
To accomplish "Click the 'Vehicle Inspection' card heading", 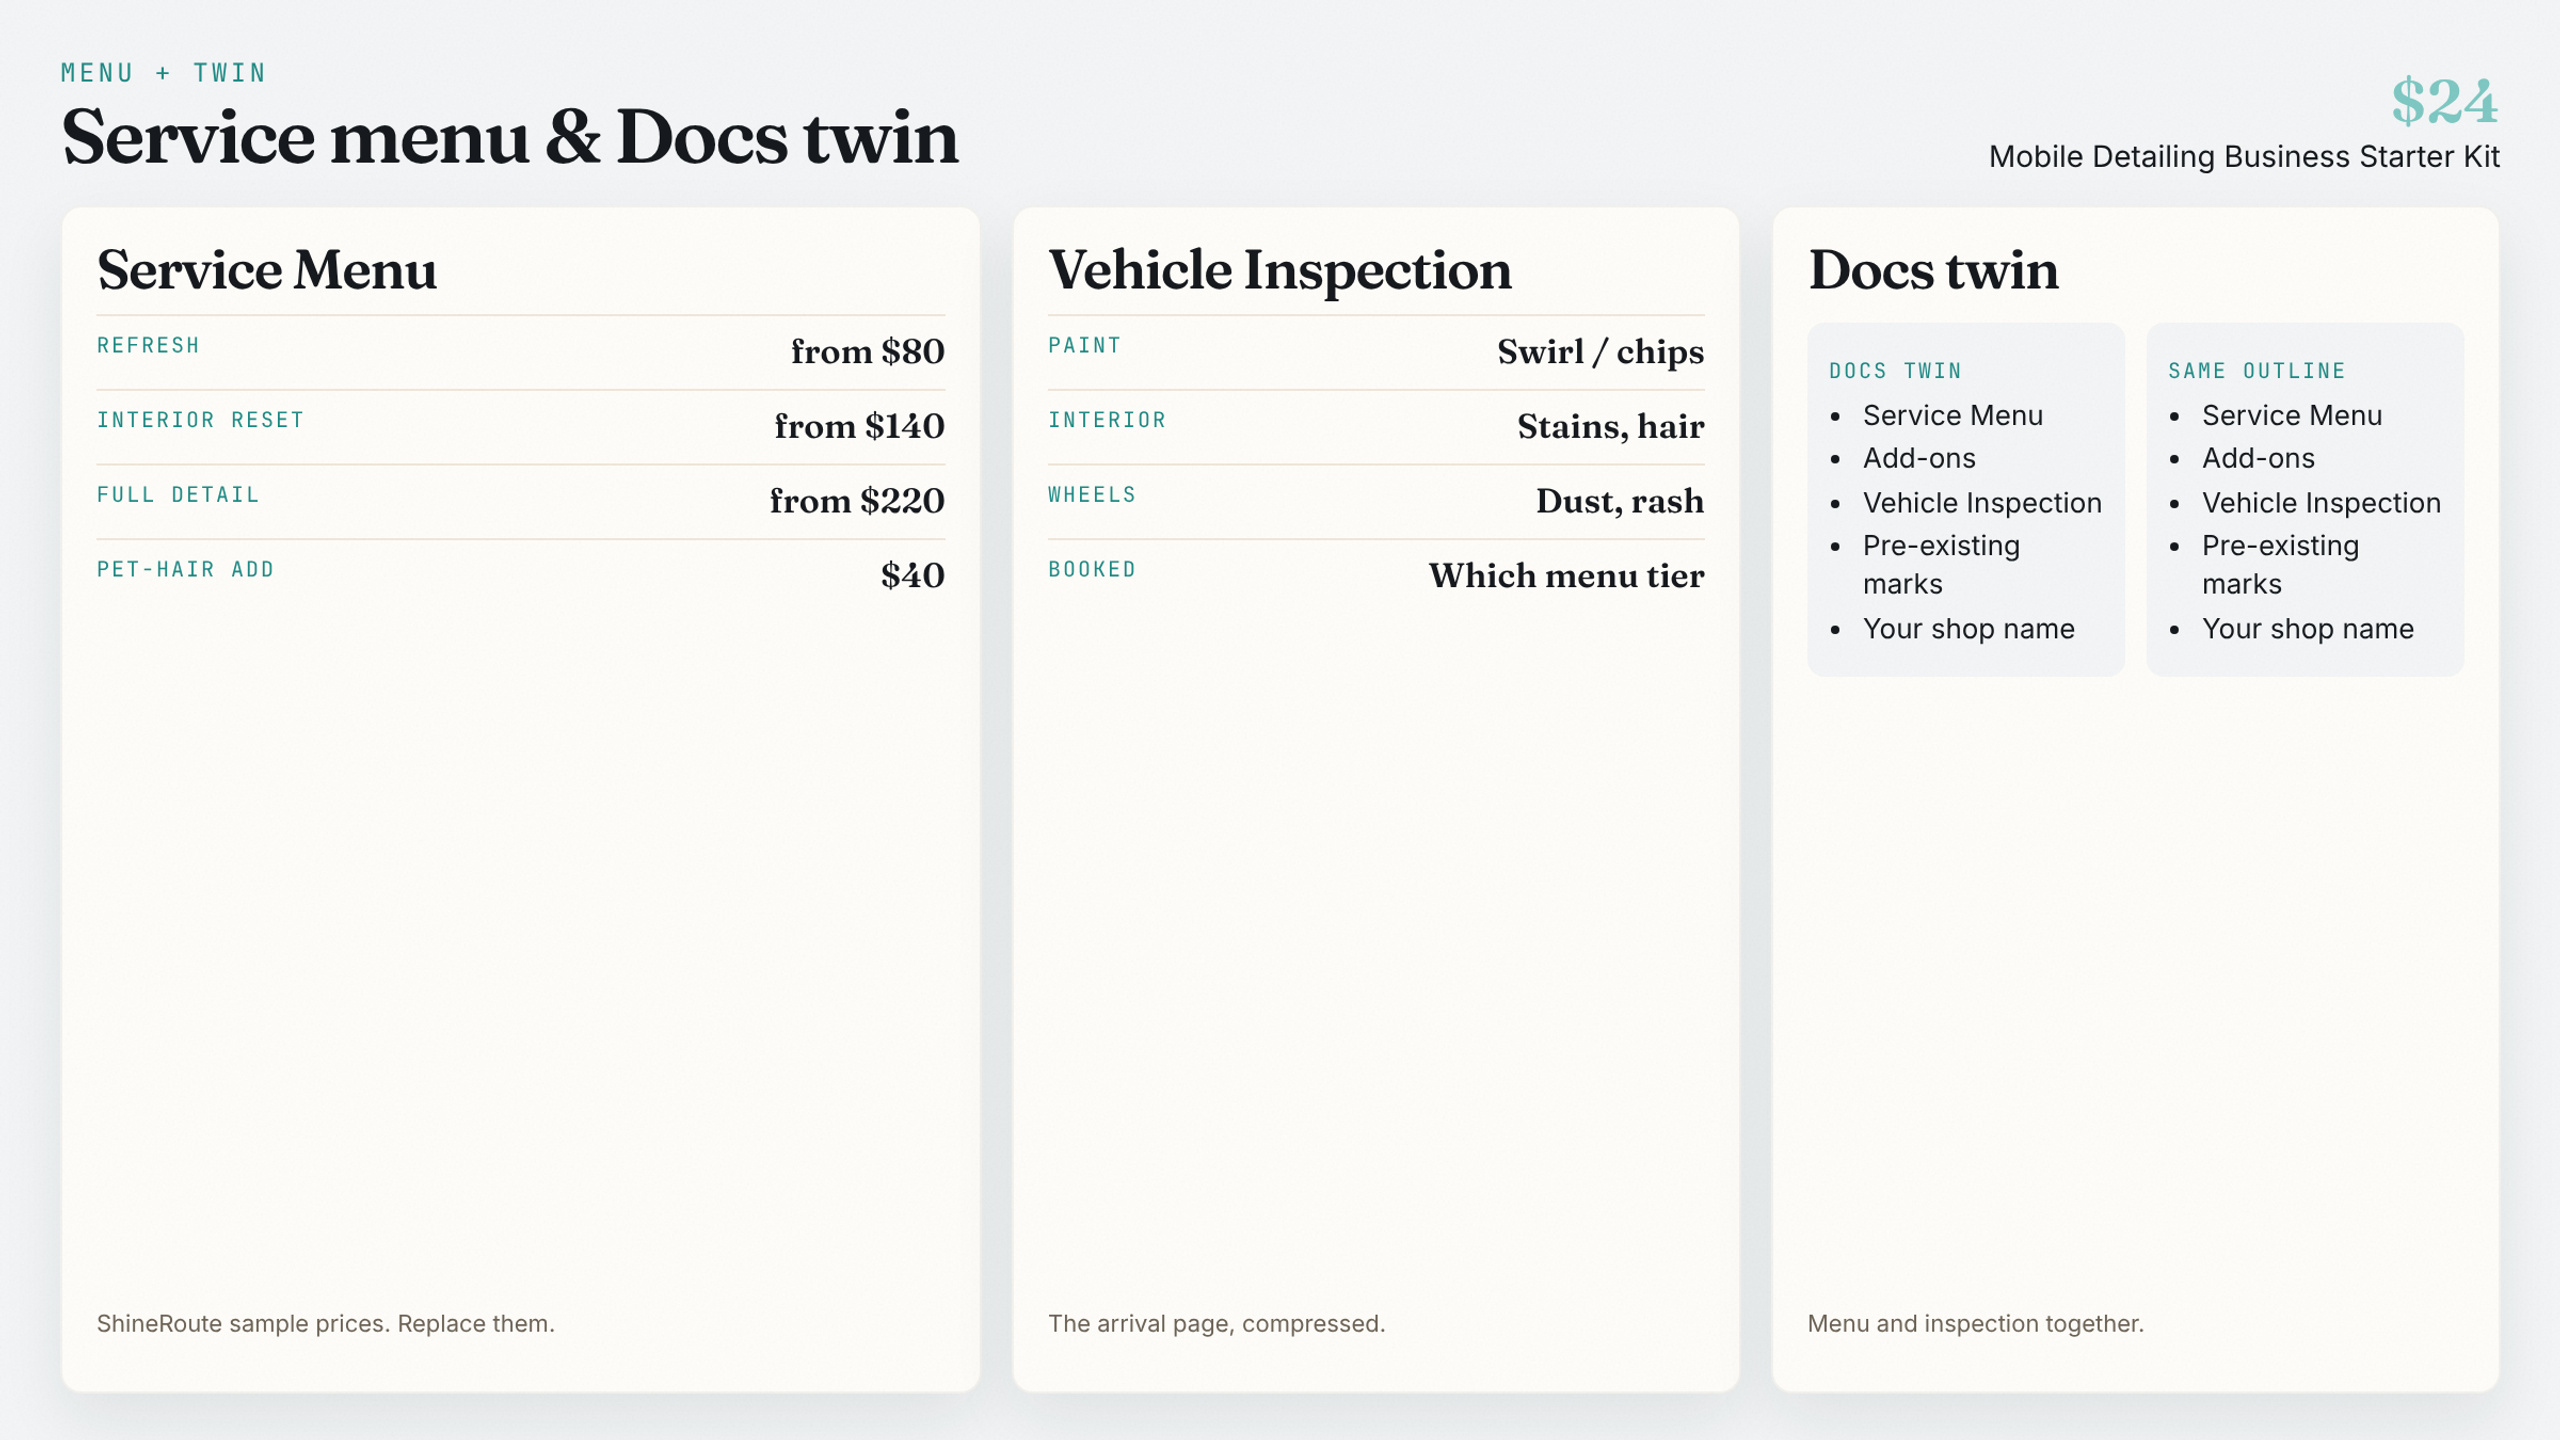I will [x=1280, y=270].
